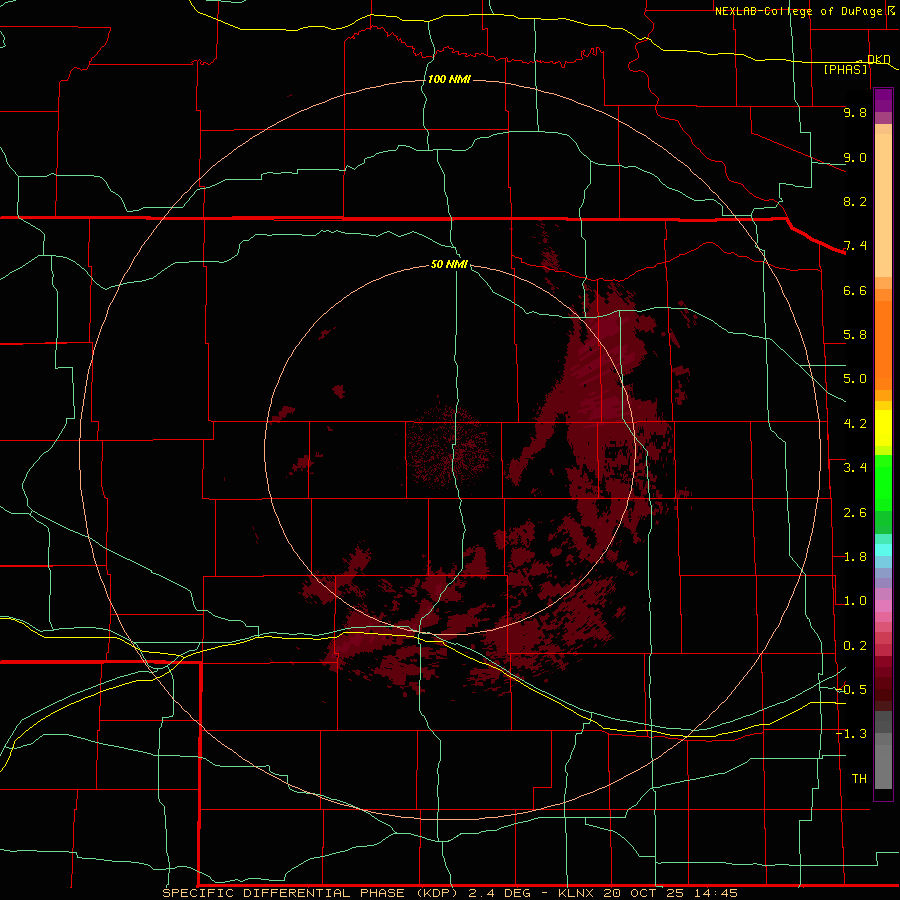Click the SPECIFIC DIFFERENTIAL PHASE (KDP) caption

310,893
